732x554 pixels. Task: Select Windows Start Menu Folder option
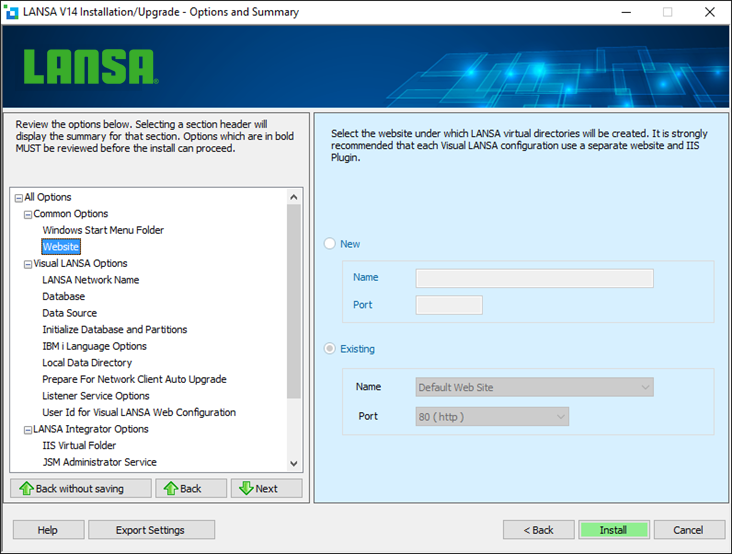click(103, 230)
